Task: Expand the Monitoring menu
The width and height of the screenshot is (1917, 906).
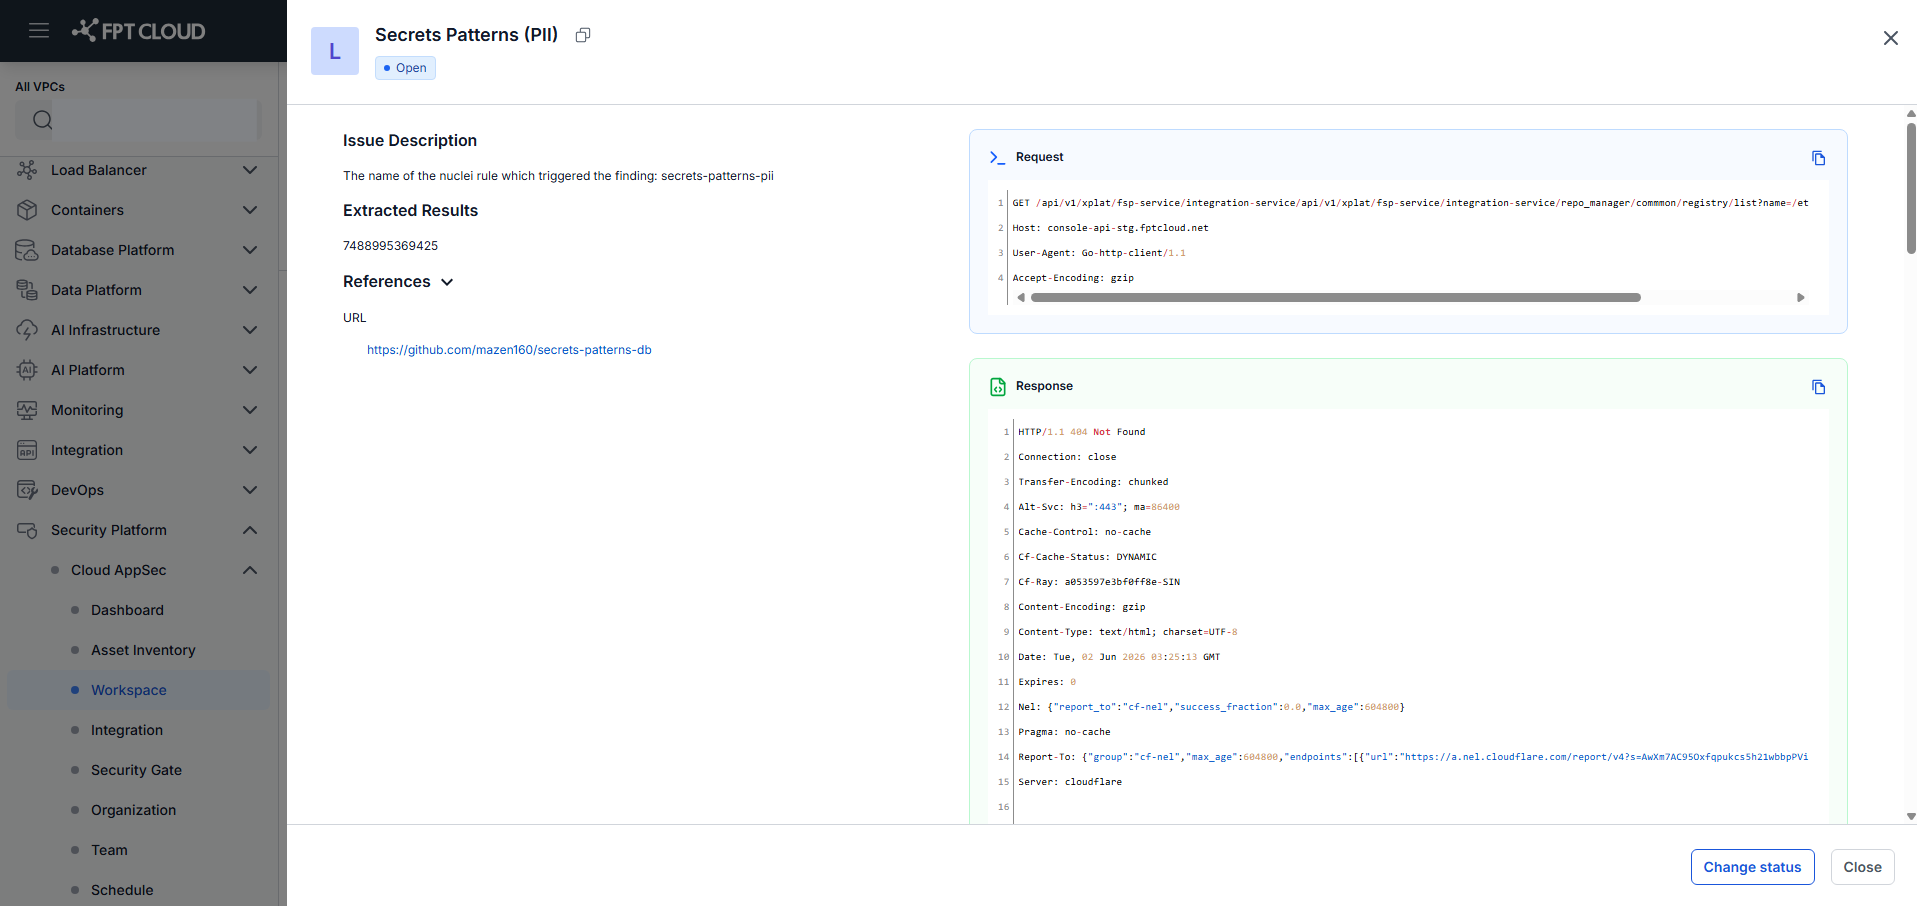Action: click(250, 410)
